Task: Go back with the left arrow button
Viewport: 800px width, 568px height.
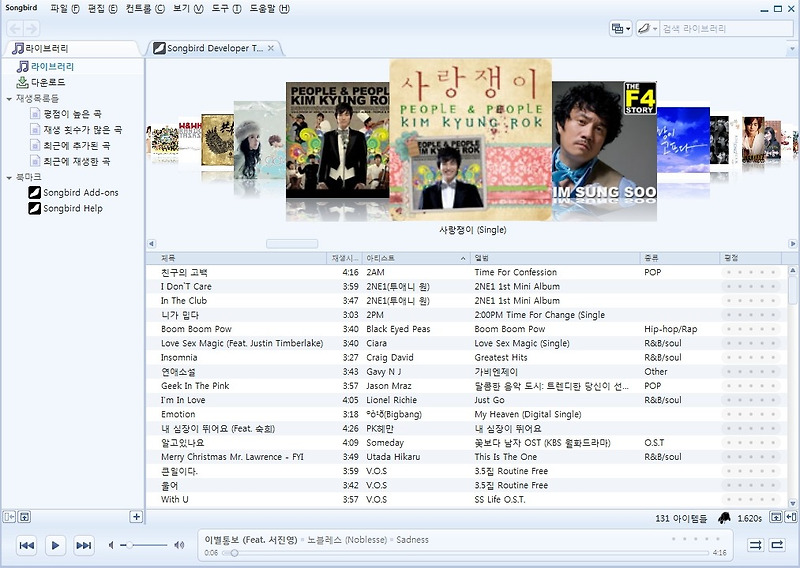Action: (x=15, y=29)
